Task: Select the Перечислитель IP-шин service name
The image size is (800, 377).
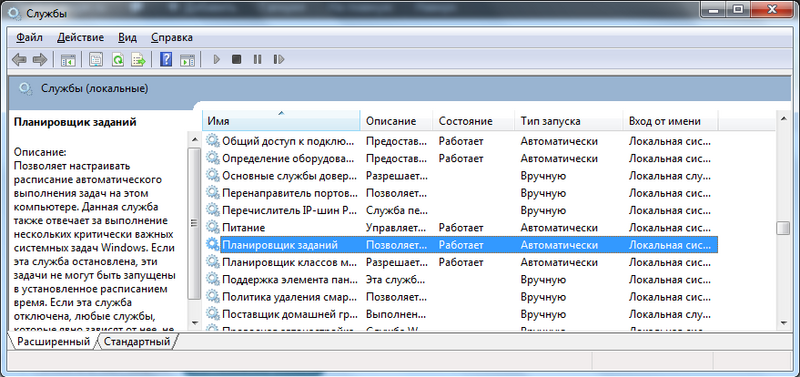Action: 289,210
